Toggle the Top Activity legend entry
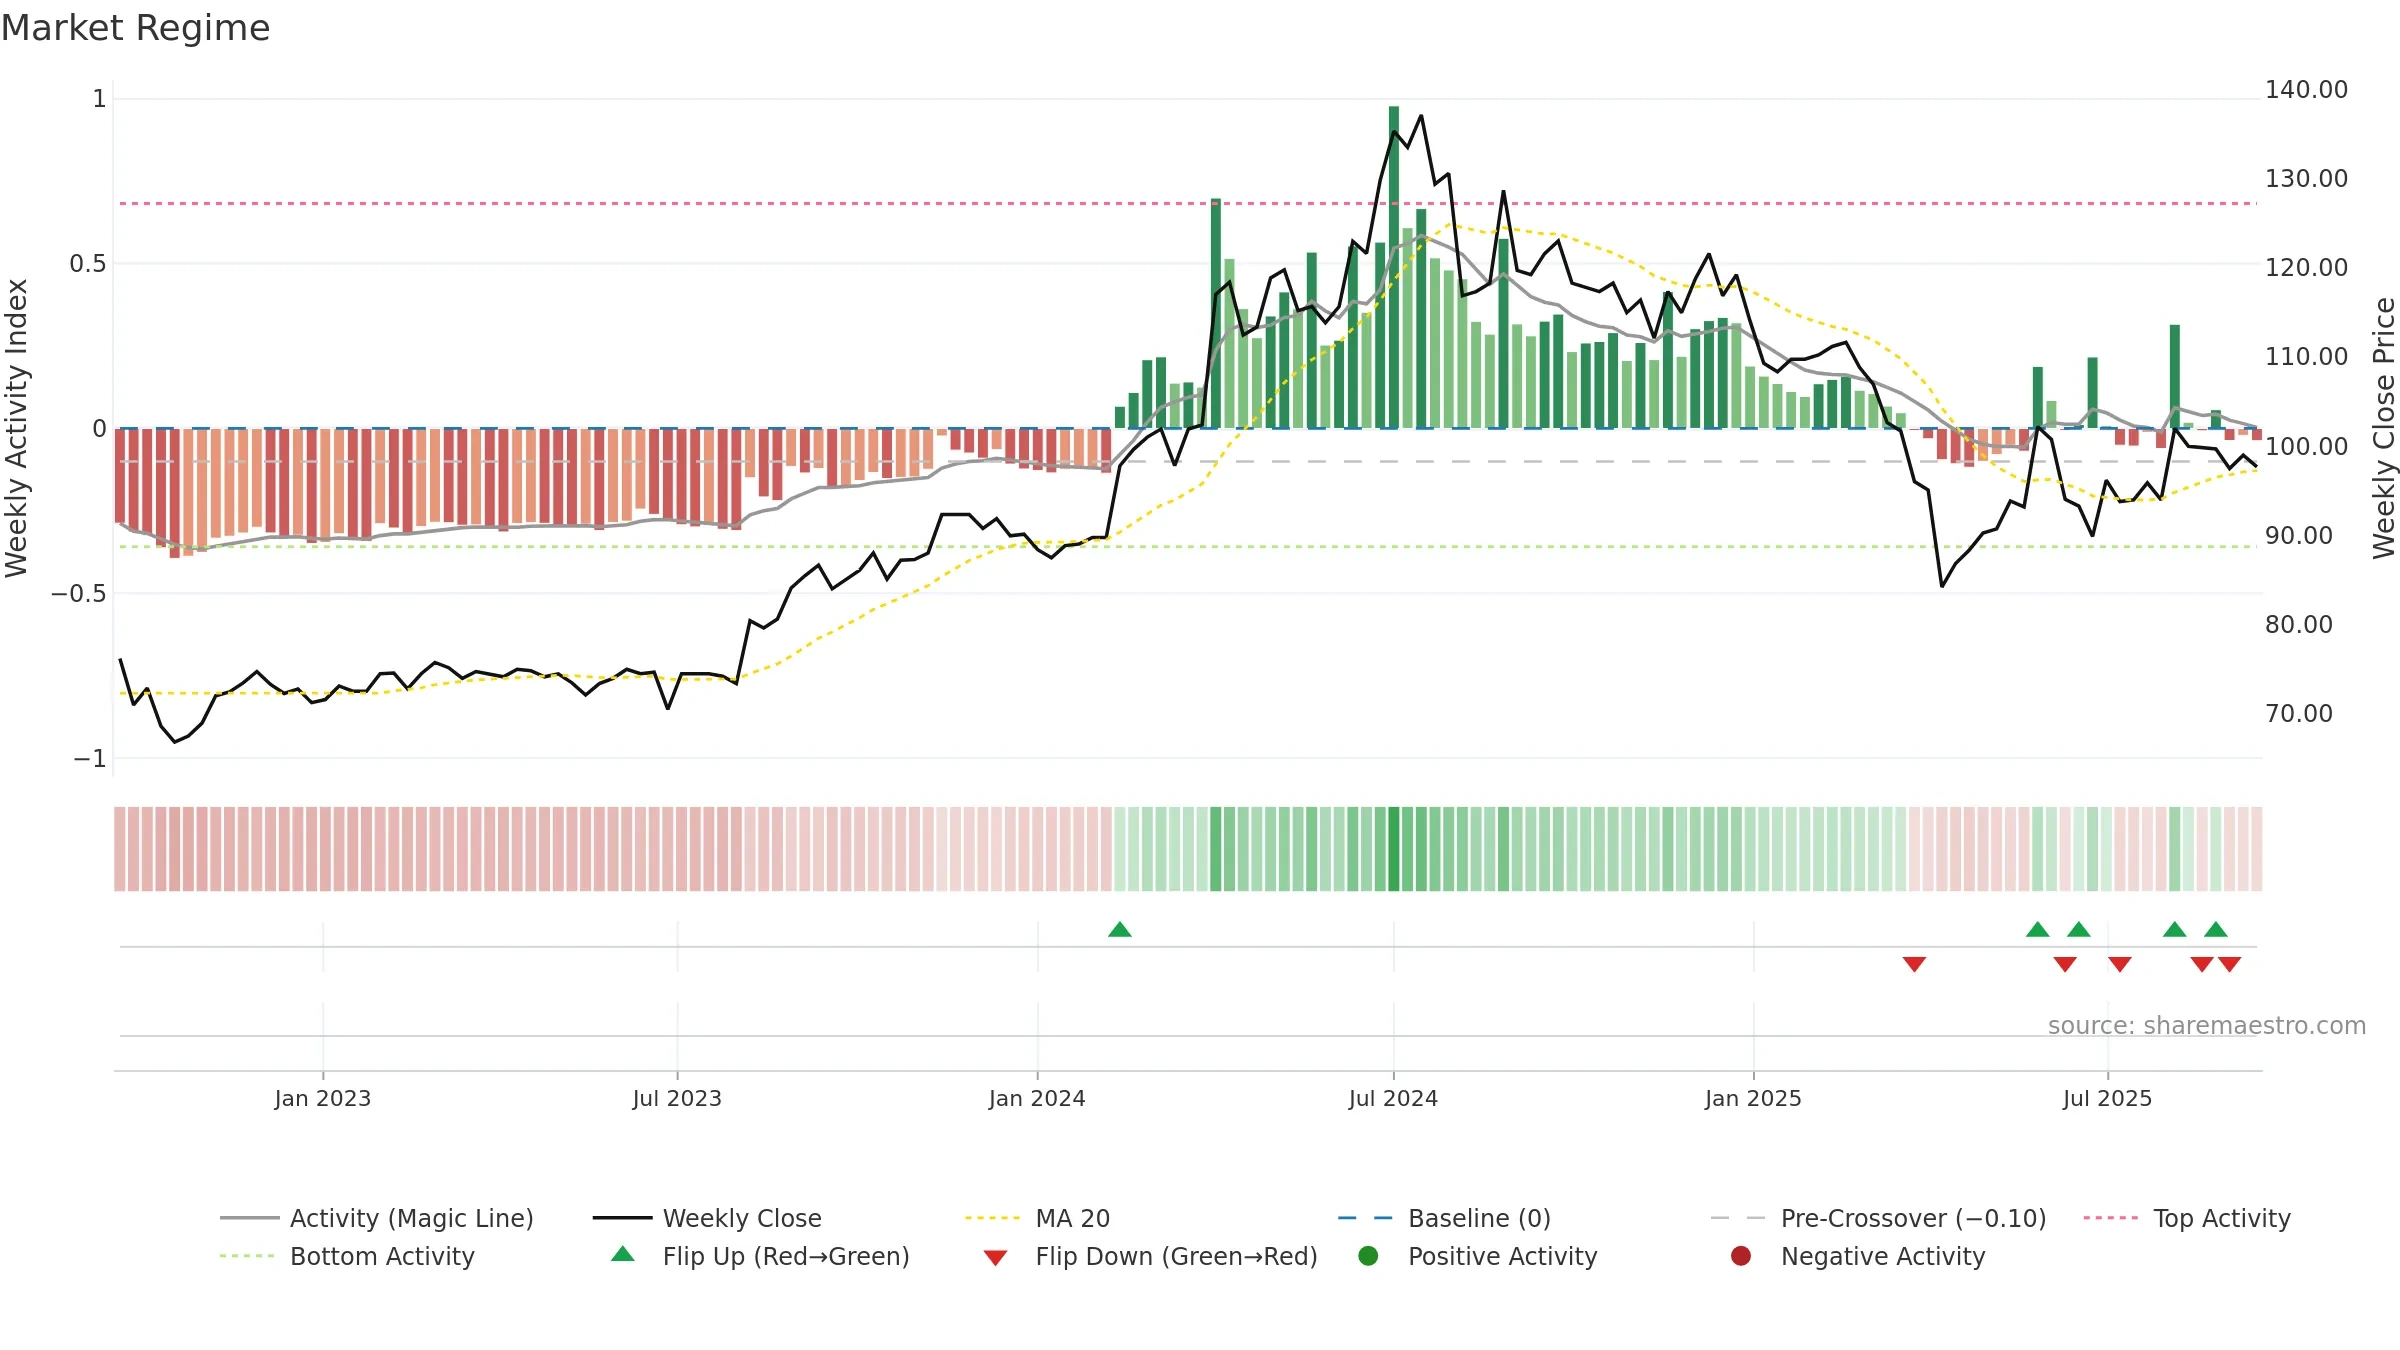The height and width of the screenshot is (1350, 2400). 2187,1218
